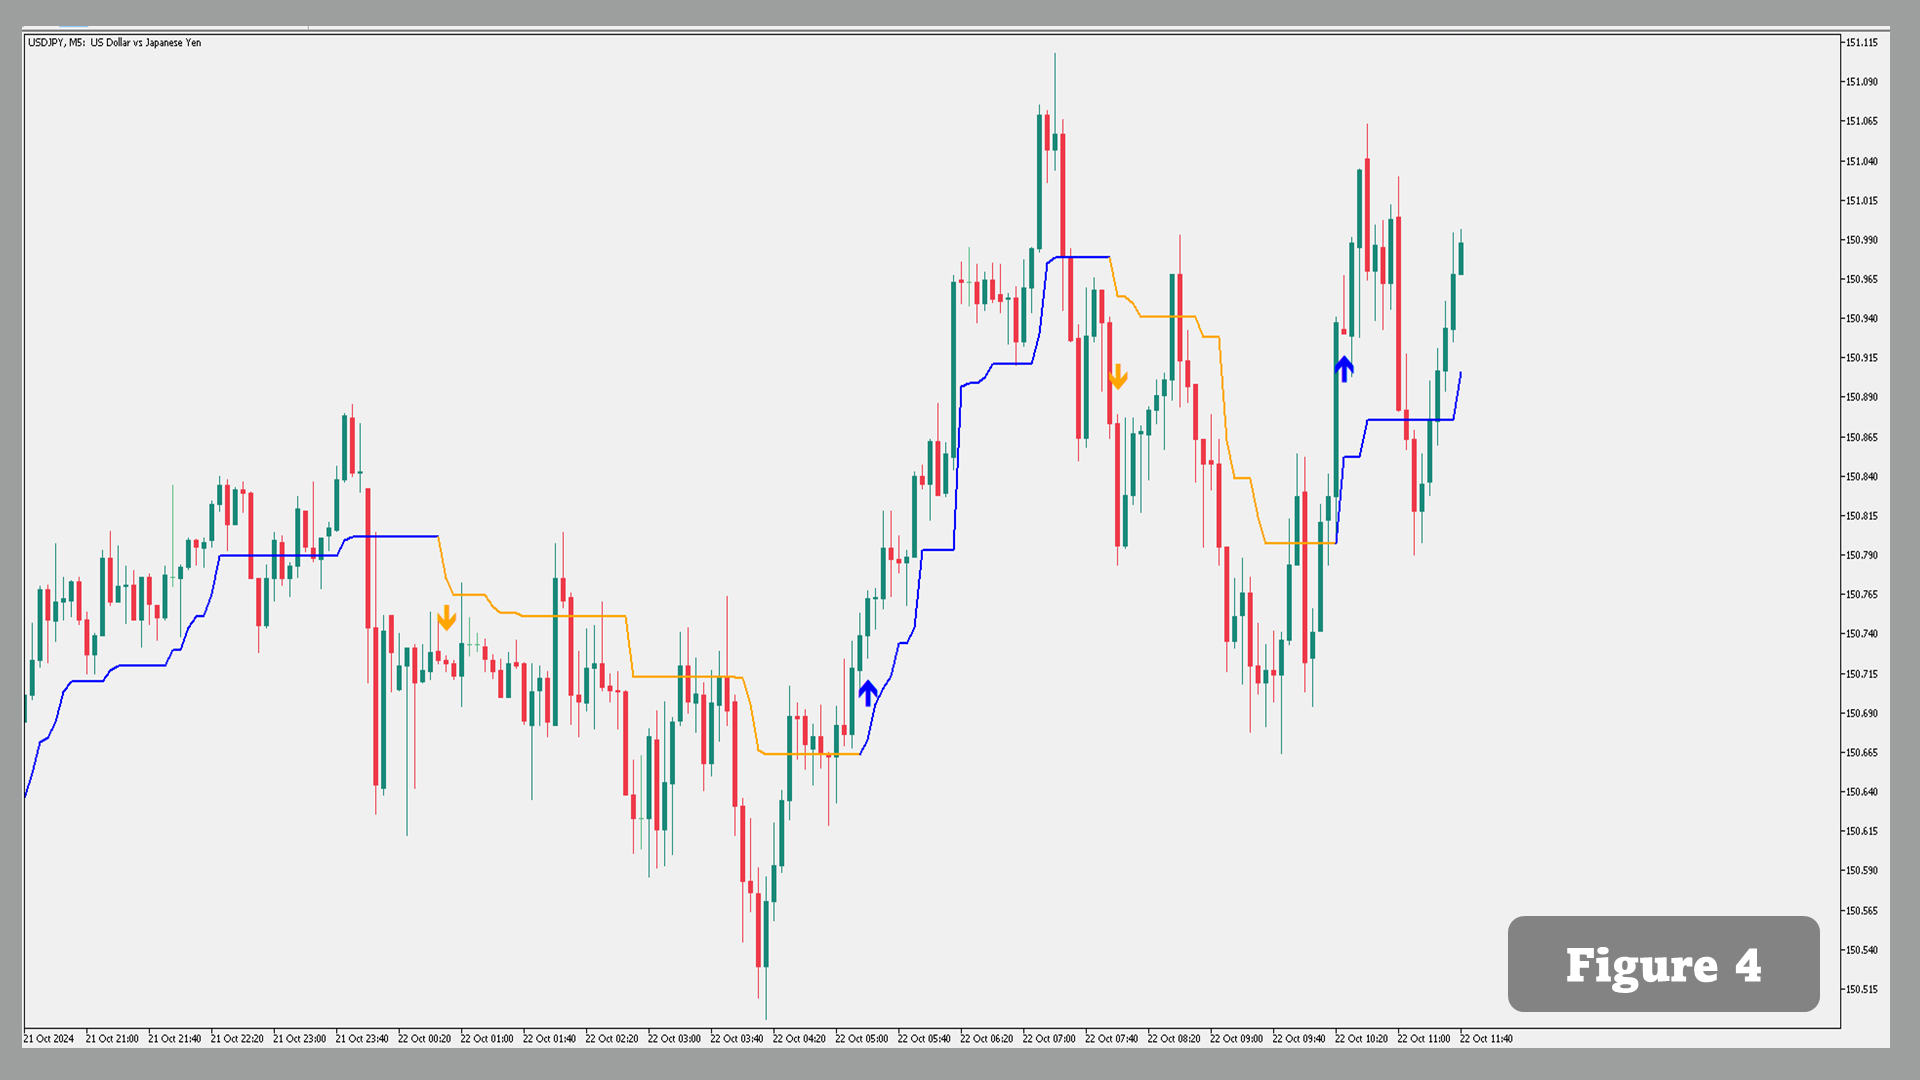Click the rightmost green candlestick on chart

pos(1461,258)
